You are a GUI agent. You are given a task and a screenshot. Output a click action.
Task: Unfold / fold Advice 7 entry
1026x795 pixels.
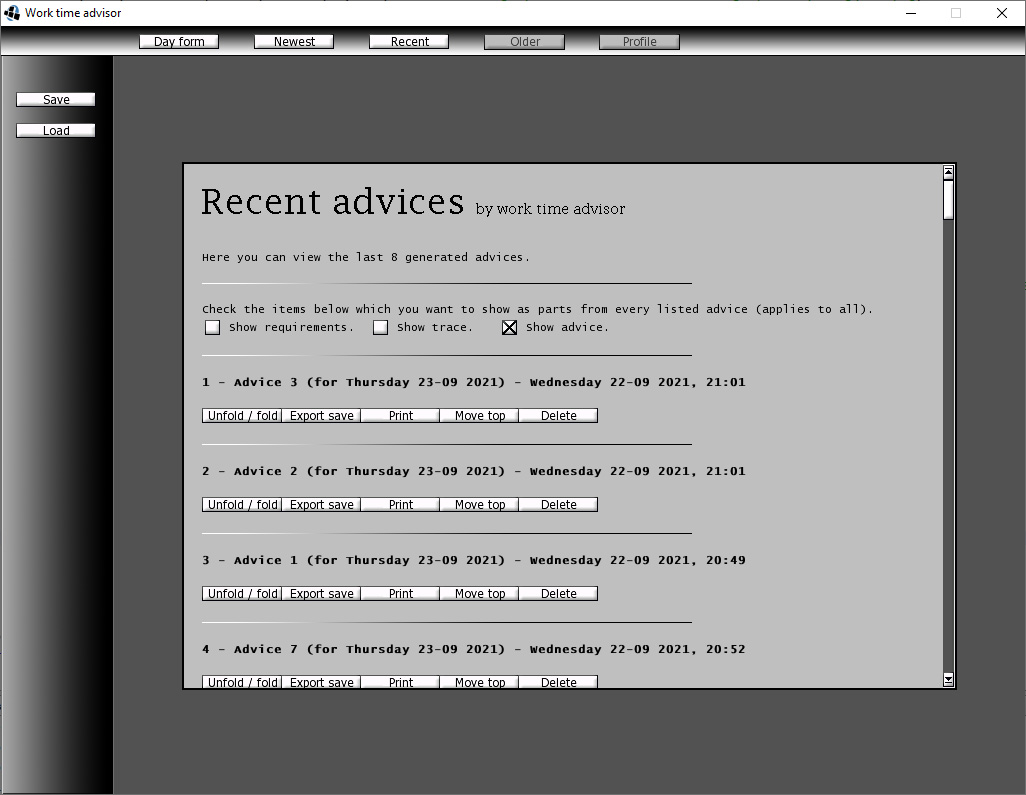click(x=242, y=682)
